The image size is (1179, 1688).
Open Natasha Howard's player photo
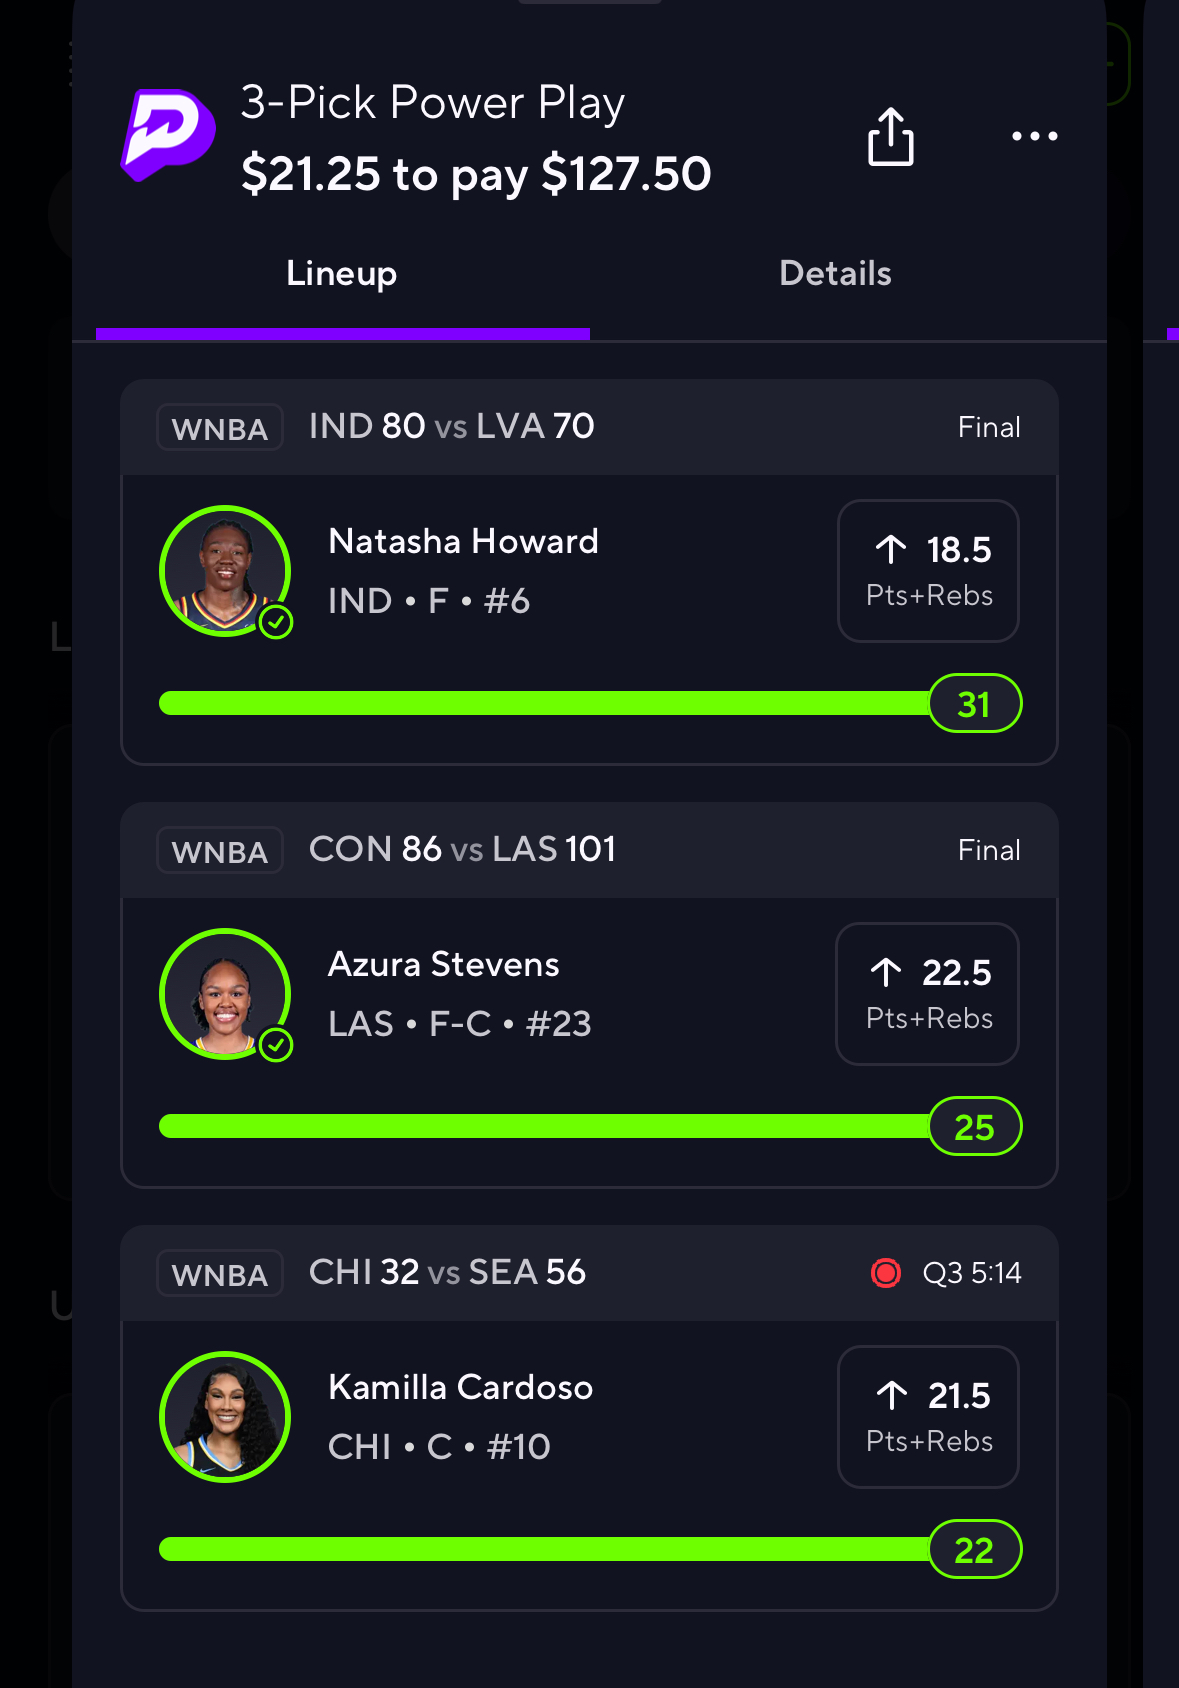click(x=225, y=571)
